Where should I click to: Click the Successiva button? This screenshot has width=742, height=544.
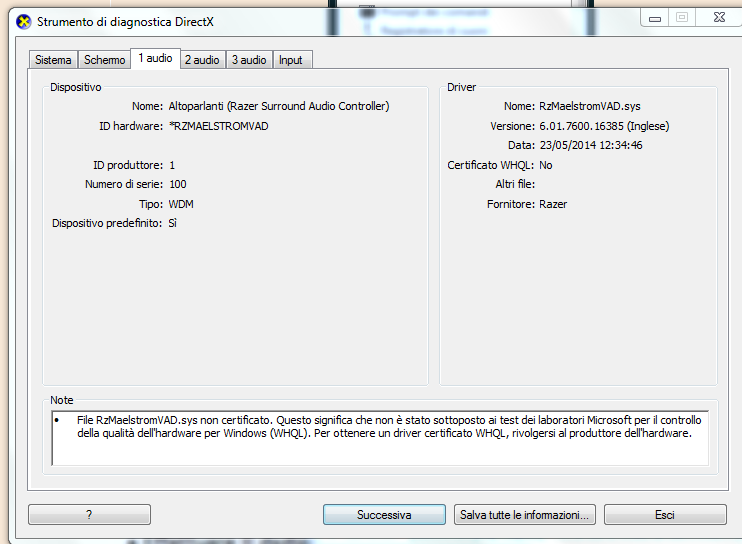[x=384, y=515]
